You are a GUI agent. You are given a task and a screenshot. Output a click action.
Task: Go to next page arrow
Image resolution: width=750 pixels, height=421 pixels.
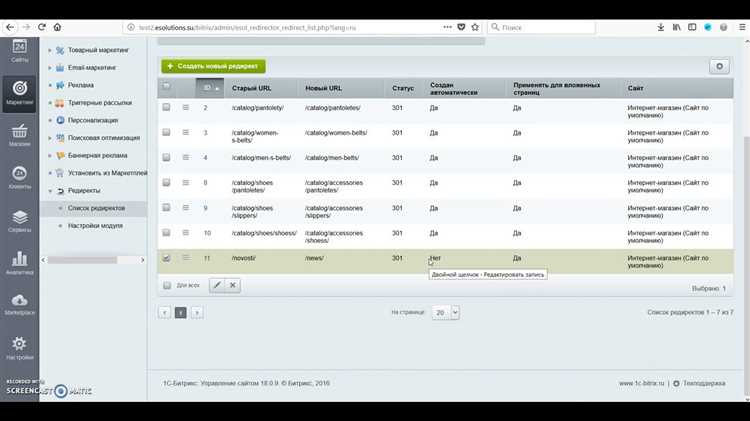[197, 312]
